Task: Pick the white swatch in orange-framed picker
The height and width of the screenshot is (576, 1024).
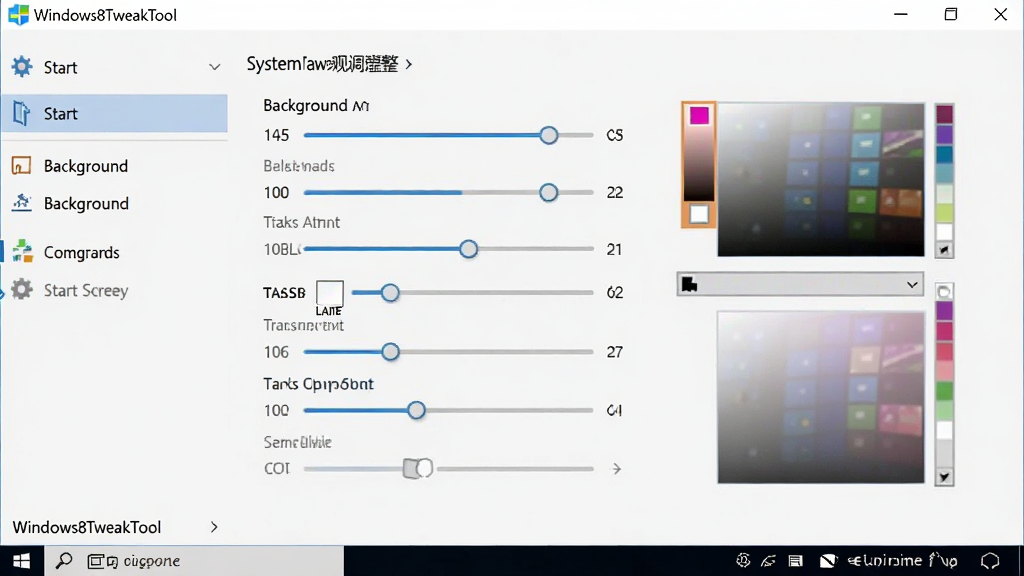Action: [x=699, y=214]
